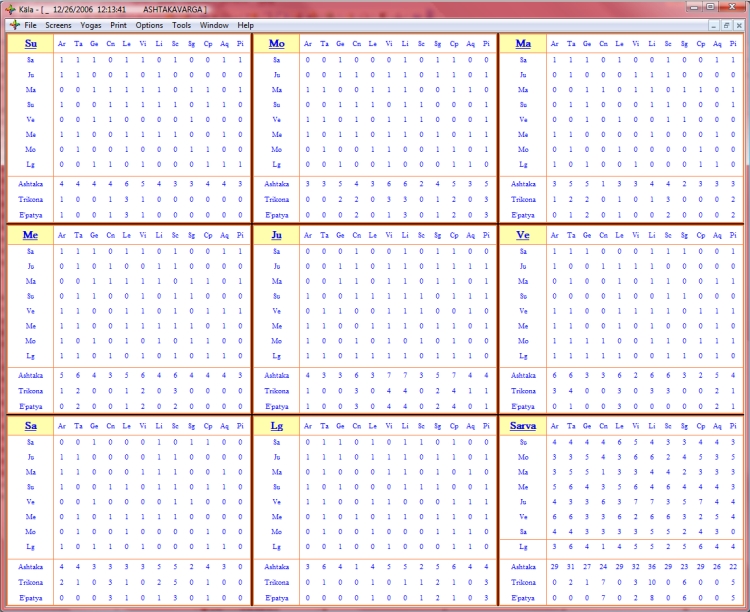Click Cp column header in Ju table
Image resolution: width=750 pixels, height=612 pixels.
coord(454,235)
